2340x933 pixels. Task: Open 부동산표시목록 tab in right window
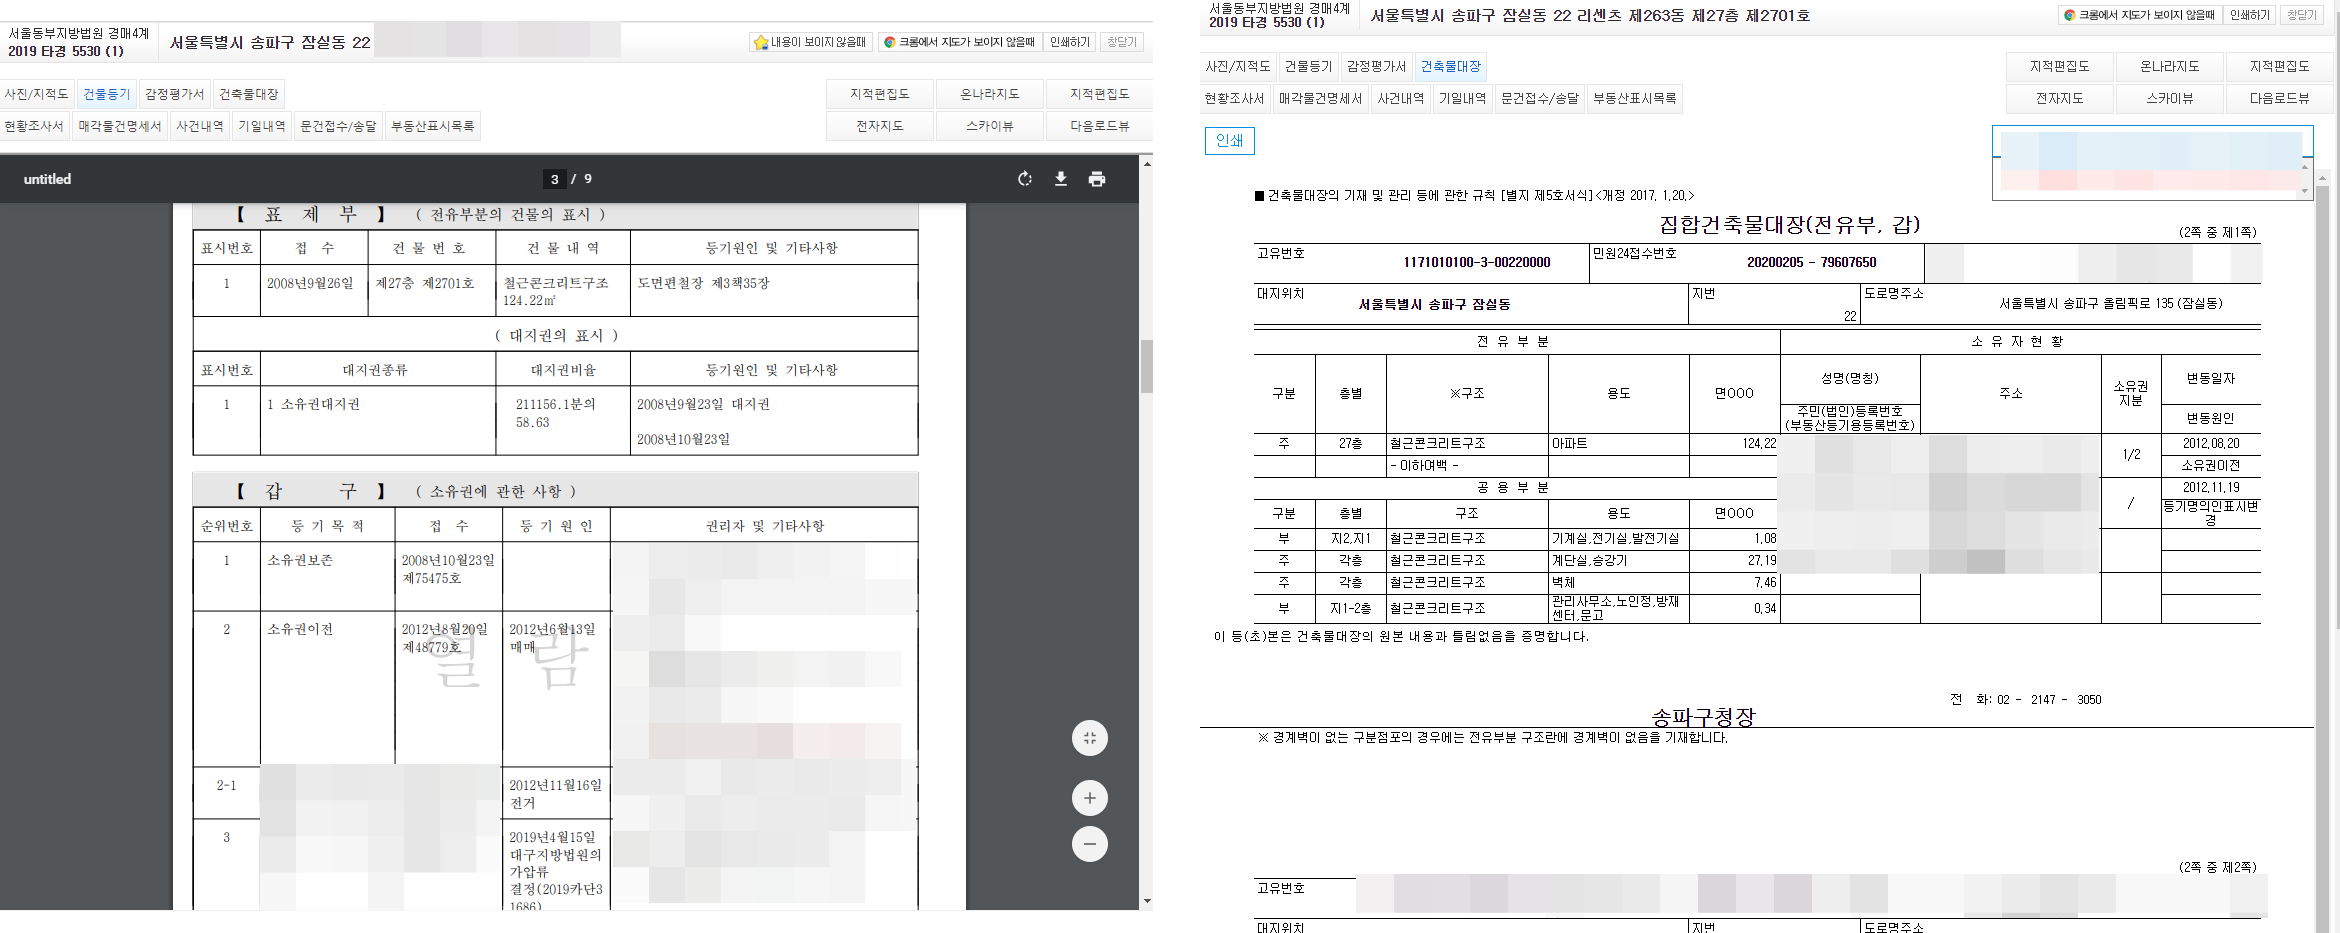(1635, 98)
